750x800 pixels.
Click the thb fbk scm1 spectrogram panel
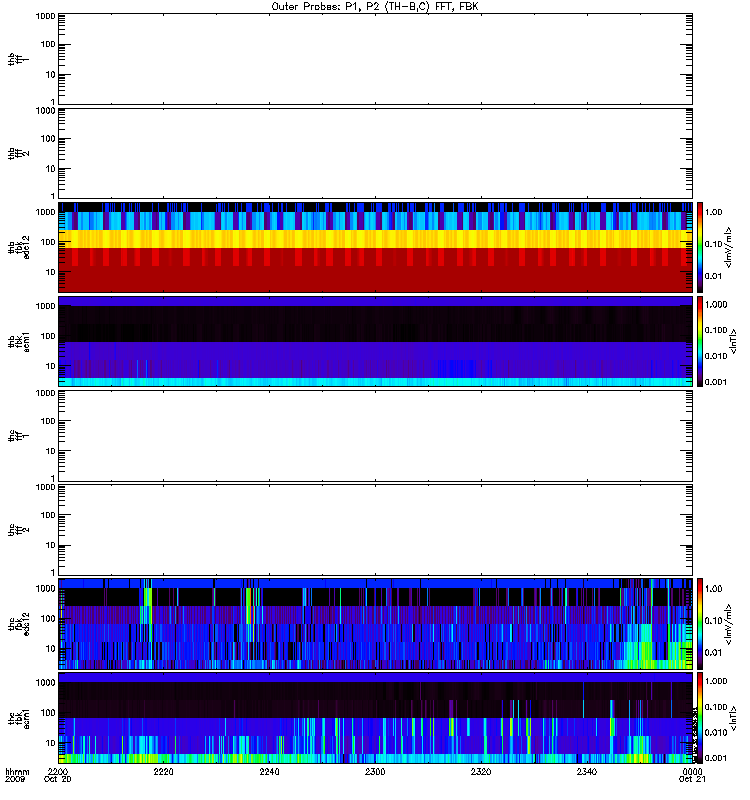pyautogui.click(x=375, y=341)
